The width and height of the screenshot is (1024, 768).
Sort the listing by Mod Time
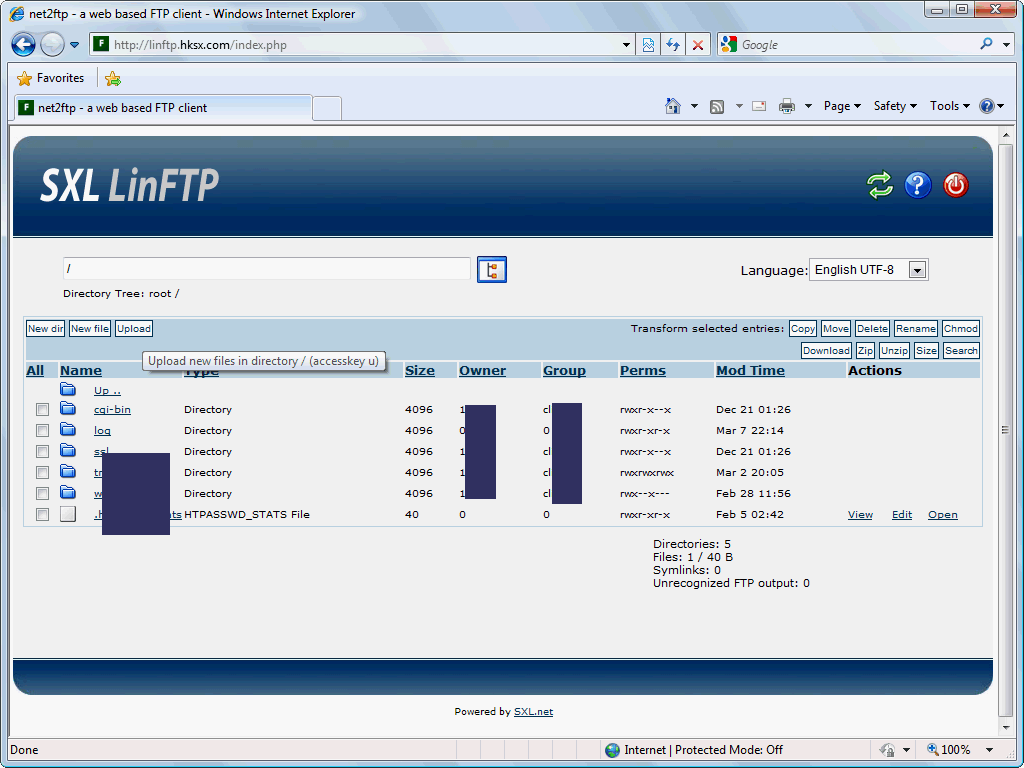(x=750, y=370)
